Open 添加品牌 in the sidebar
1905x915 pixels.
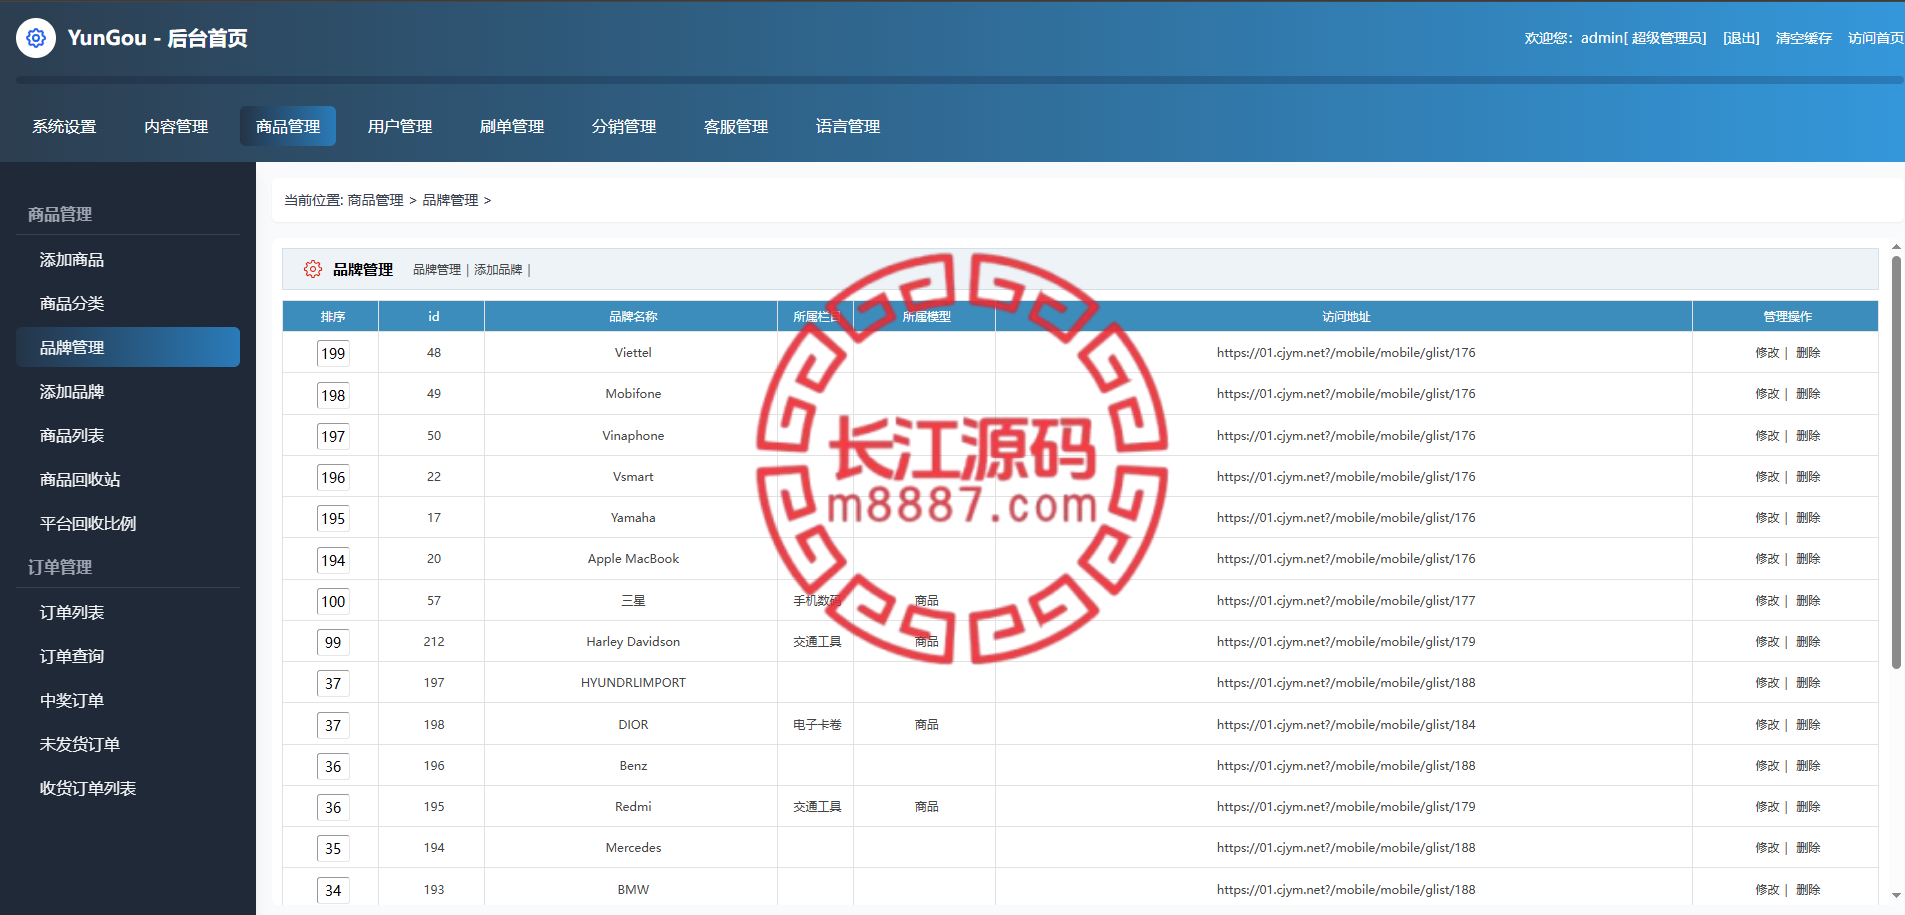128,391
